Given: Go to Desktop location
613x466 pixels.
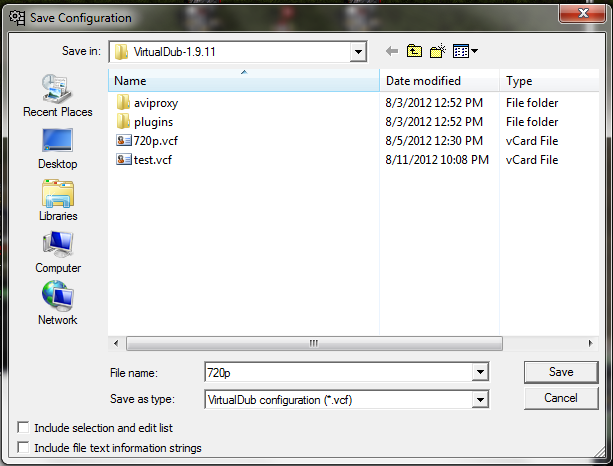Looking at the screenshot, I should (x=57, y=148).
